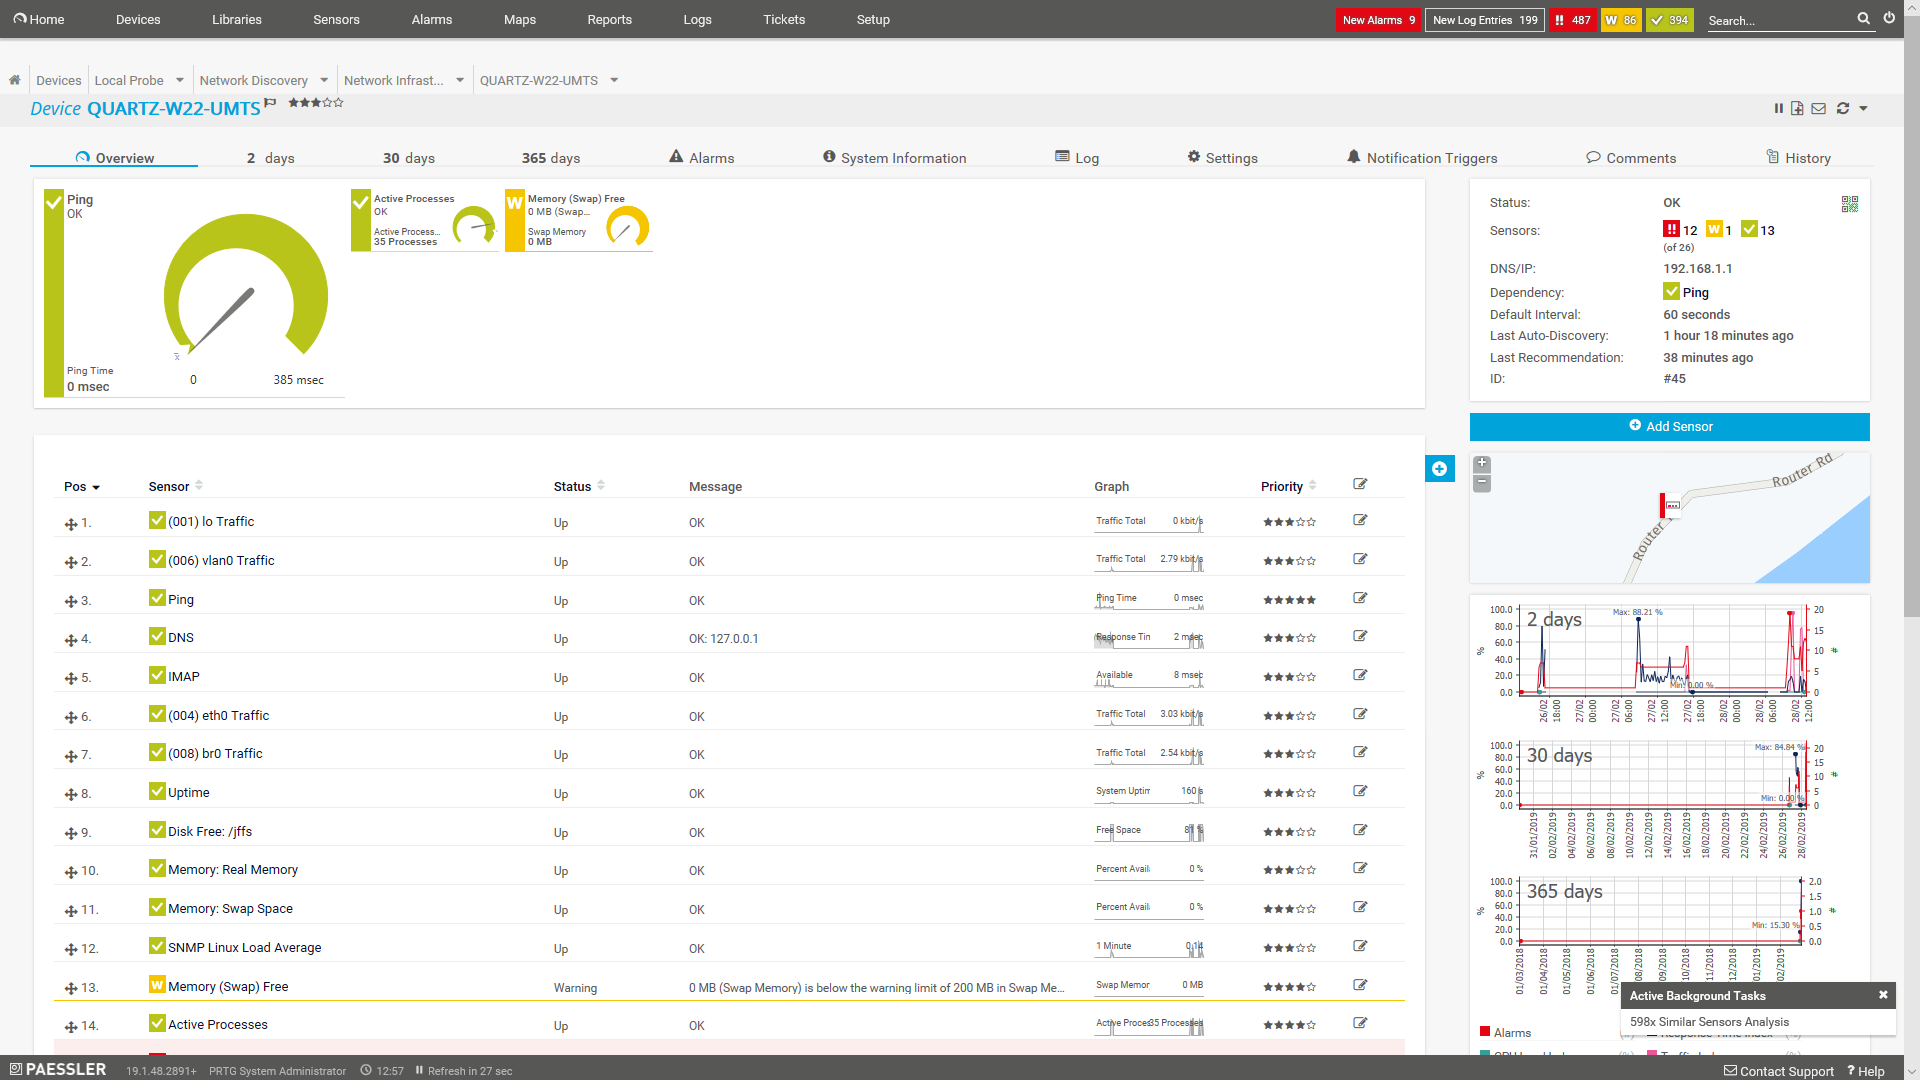Click the status checkbox of eth0 Traffic sensor
1920x1080 pixels.
tap(157, 714)
